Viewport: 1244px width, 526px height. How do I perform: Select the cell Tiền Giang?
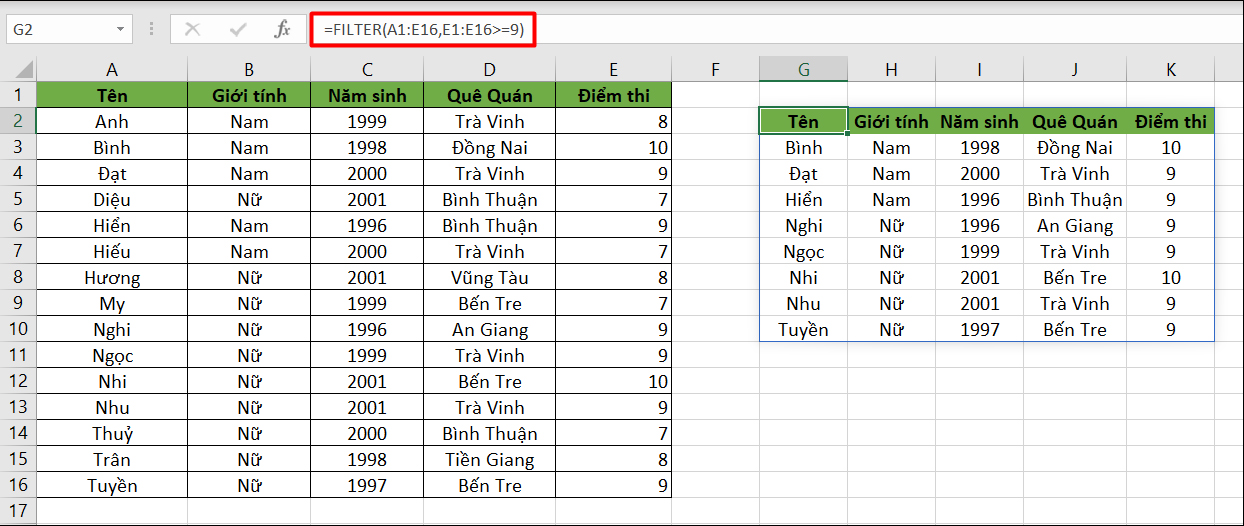[x=489, y=459]
